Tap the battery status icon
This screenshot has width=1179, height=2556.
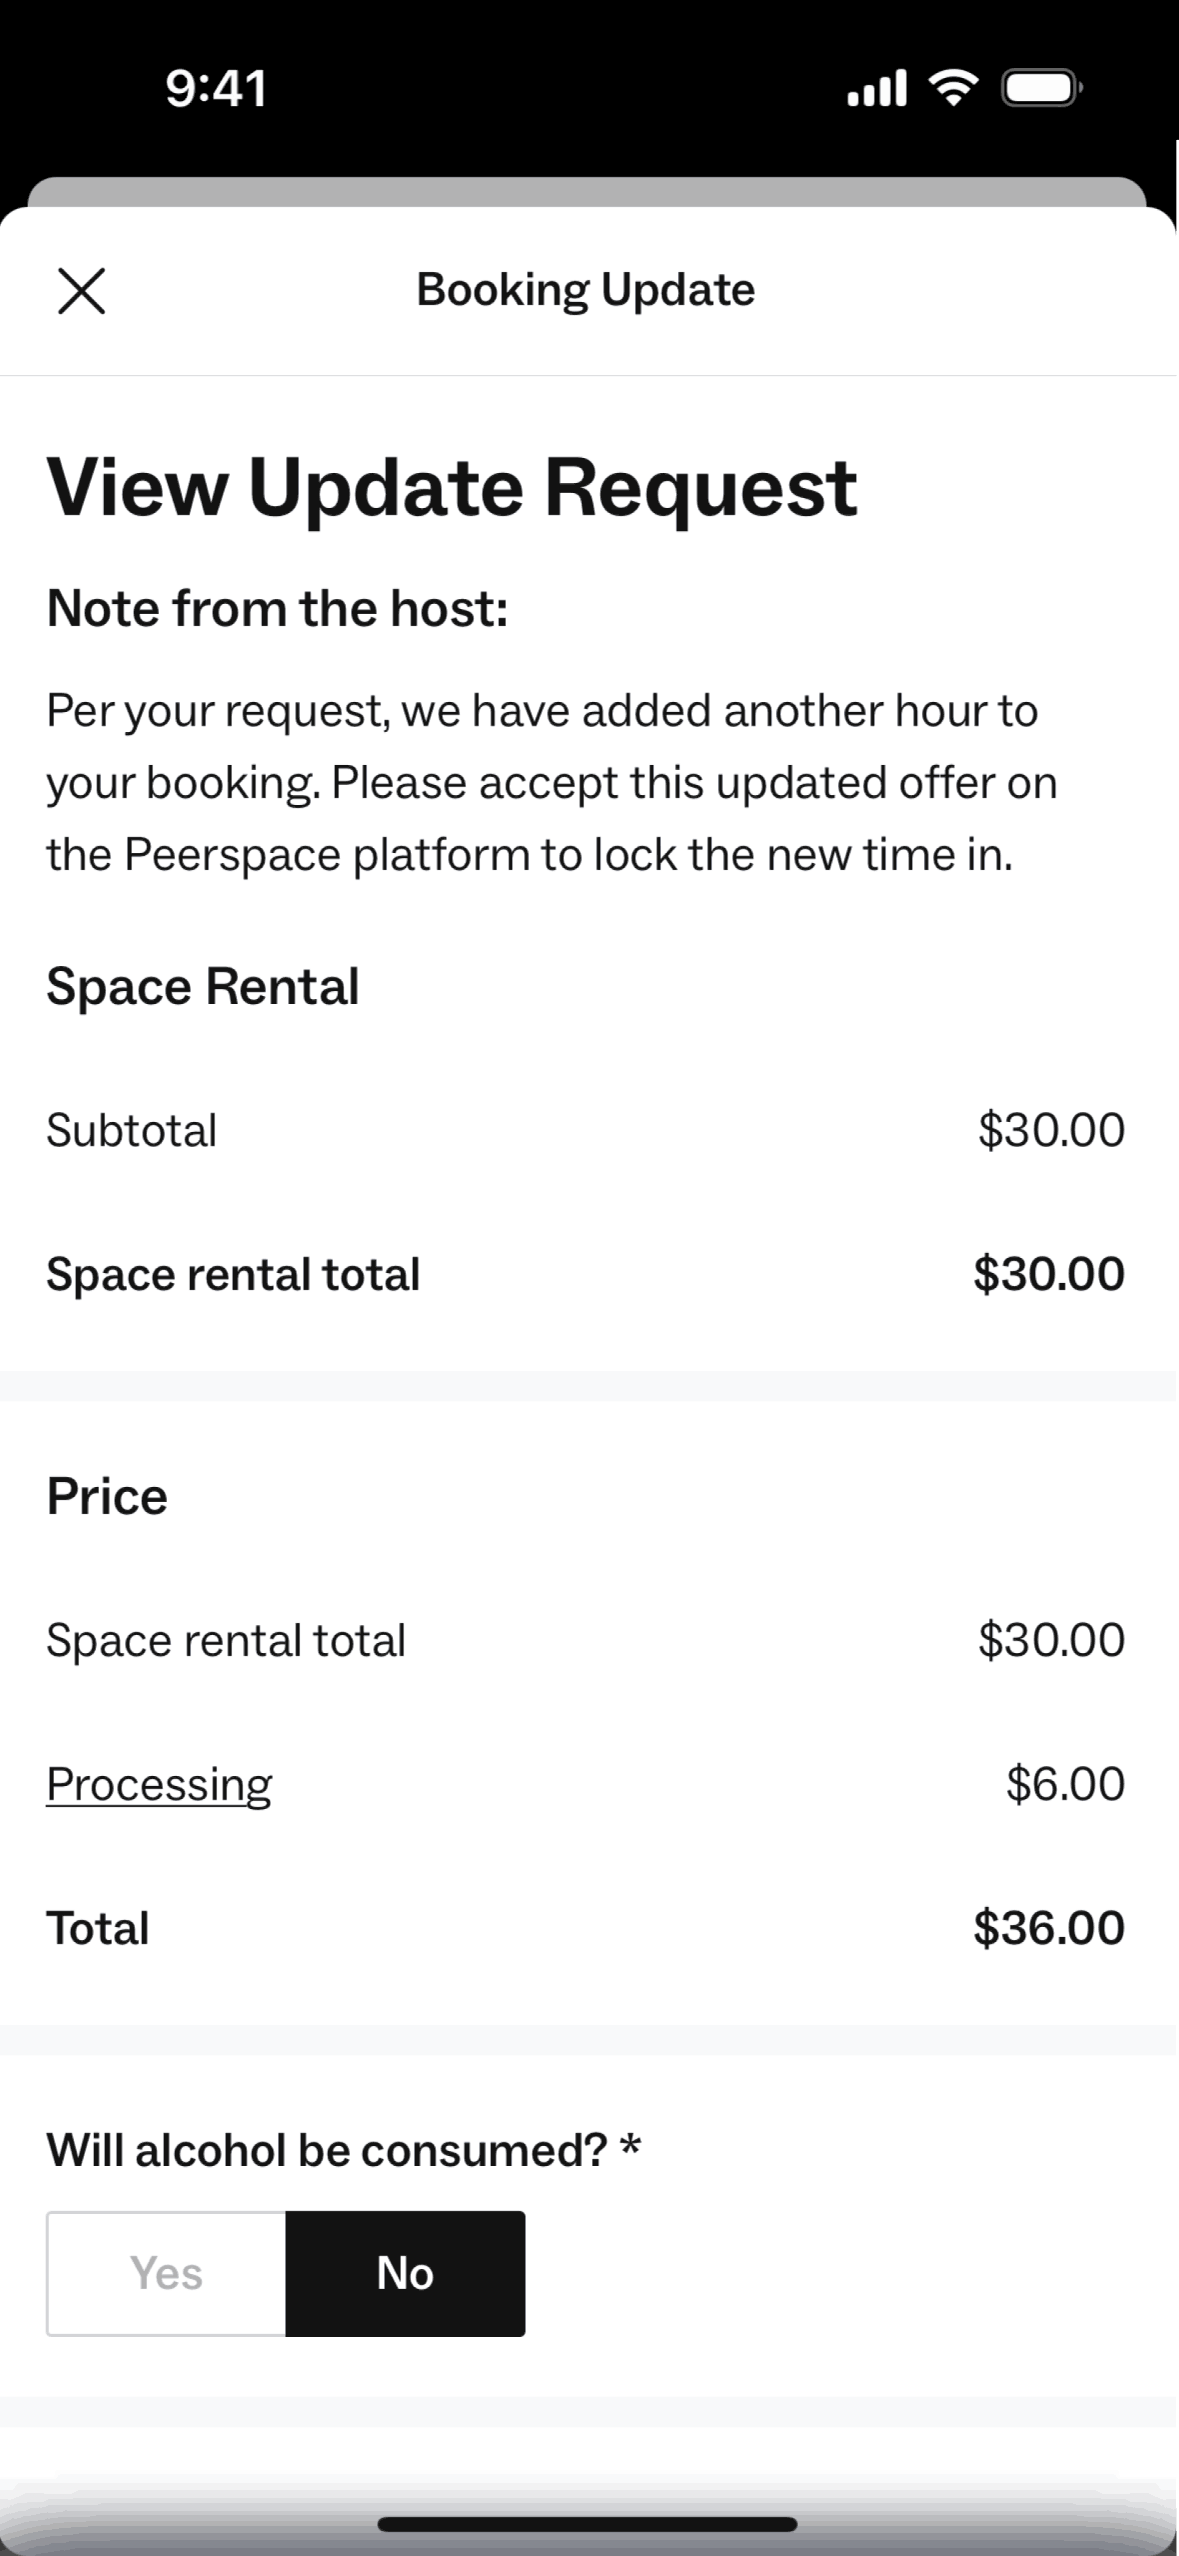[1041, 88]
